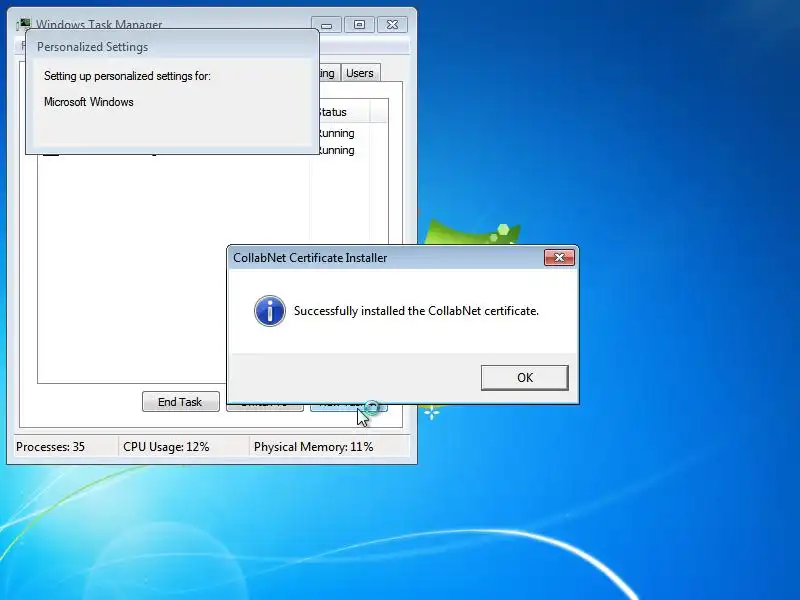Minimize the Windows Task Manager window

327,24
